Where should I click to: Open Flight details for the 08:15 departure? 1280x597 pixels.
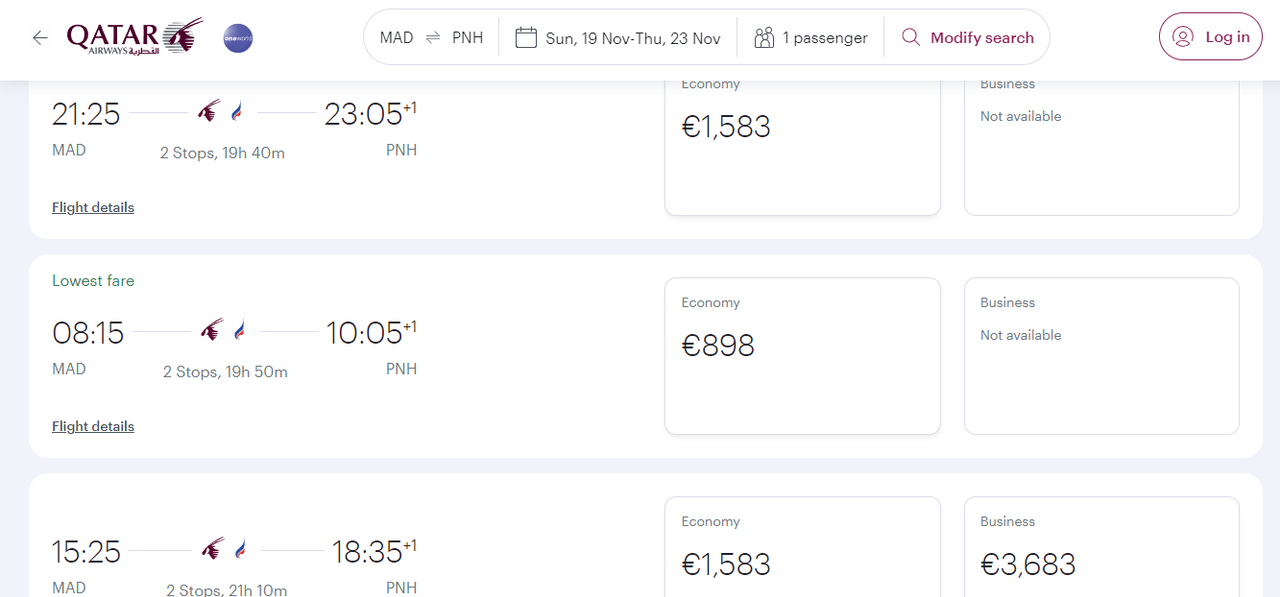pos(93,427)
